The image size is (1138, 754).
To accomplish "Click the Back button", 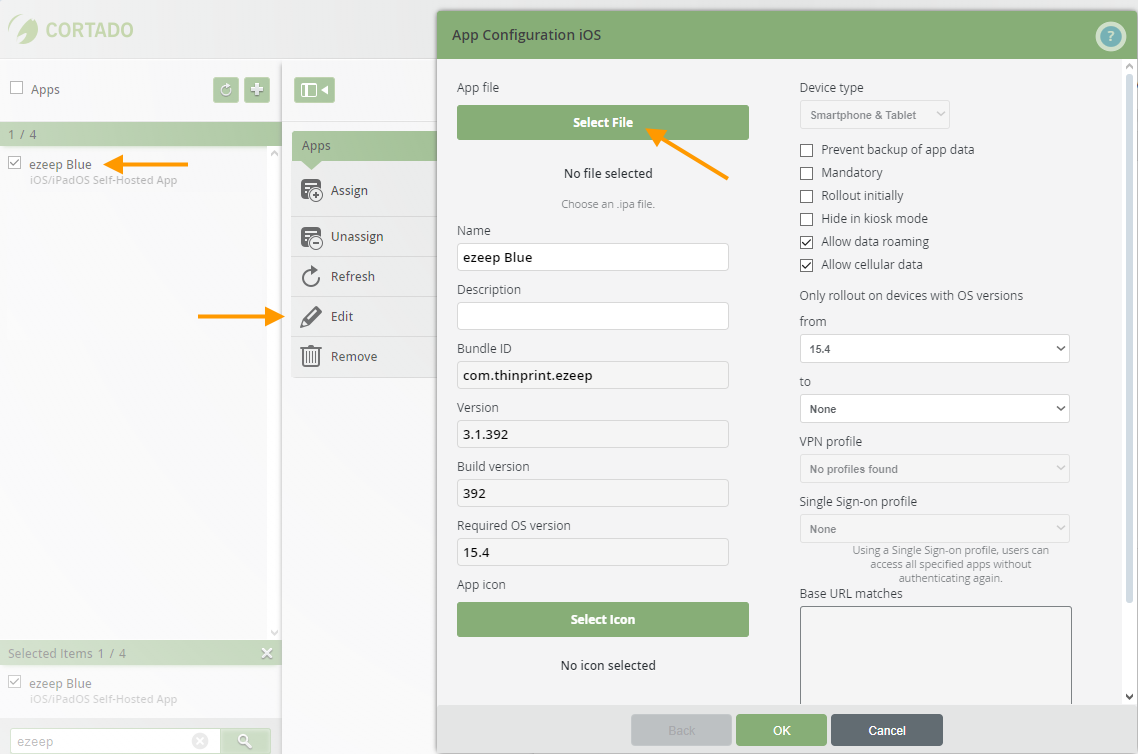I will 681,730.
